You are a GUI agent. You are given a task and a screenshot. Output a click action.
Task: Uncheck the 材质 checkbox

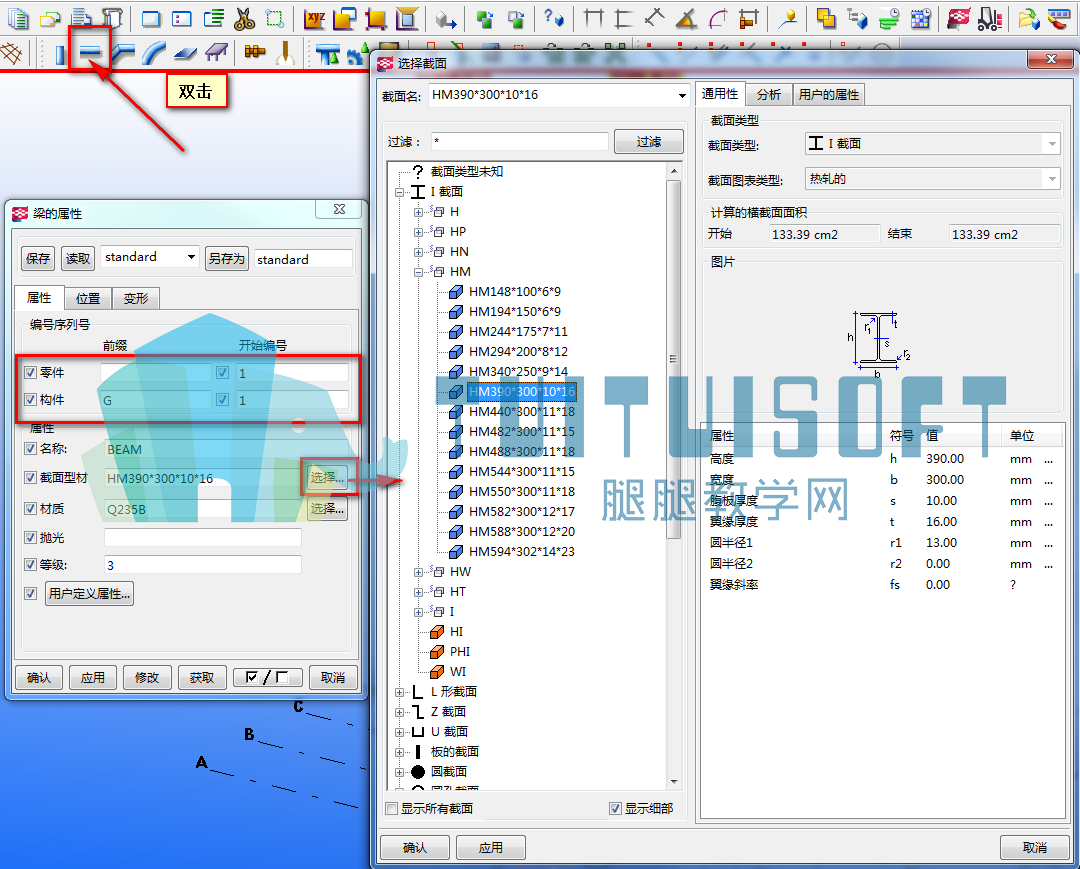pos(30,508)
